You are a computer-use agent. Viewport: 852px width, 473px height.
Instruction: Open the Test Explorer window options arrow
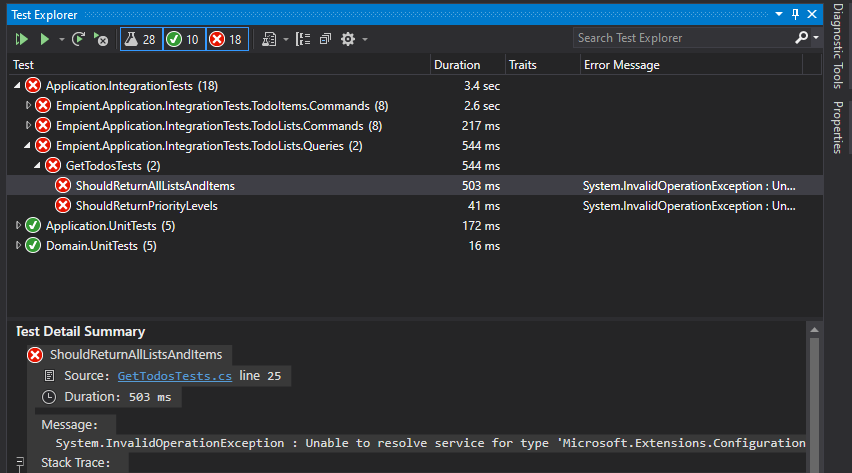[x=779, y=14]
